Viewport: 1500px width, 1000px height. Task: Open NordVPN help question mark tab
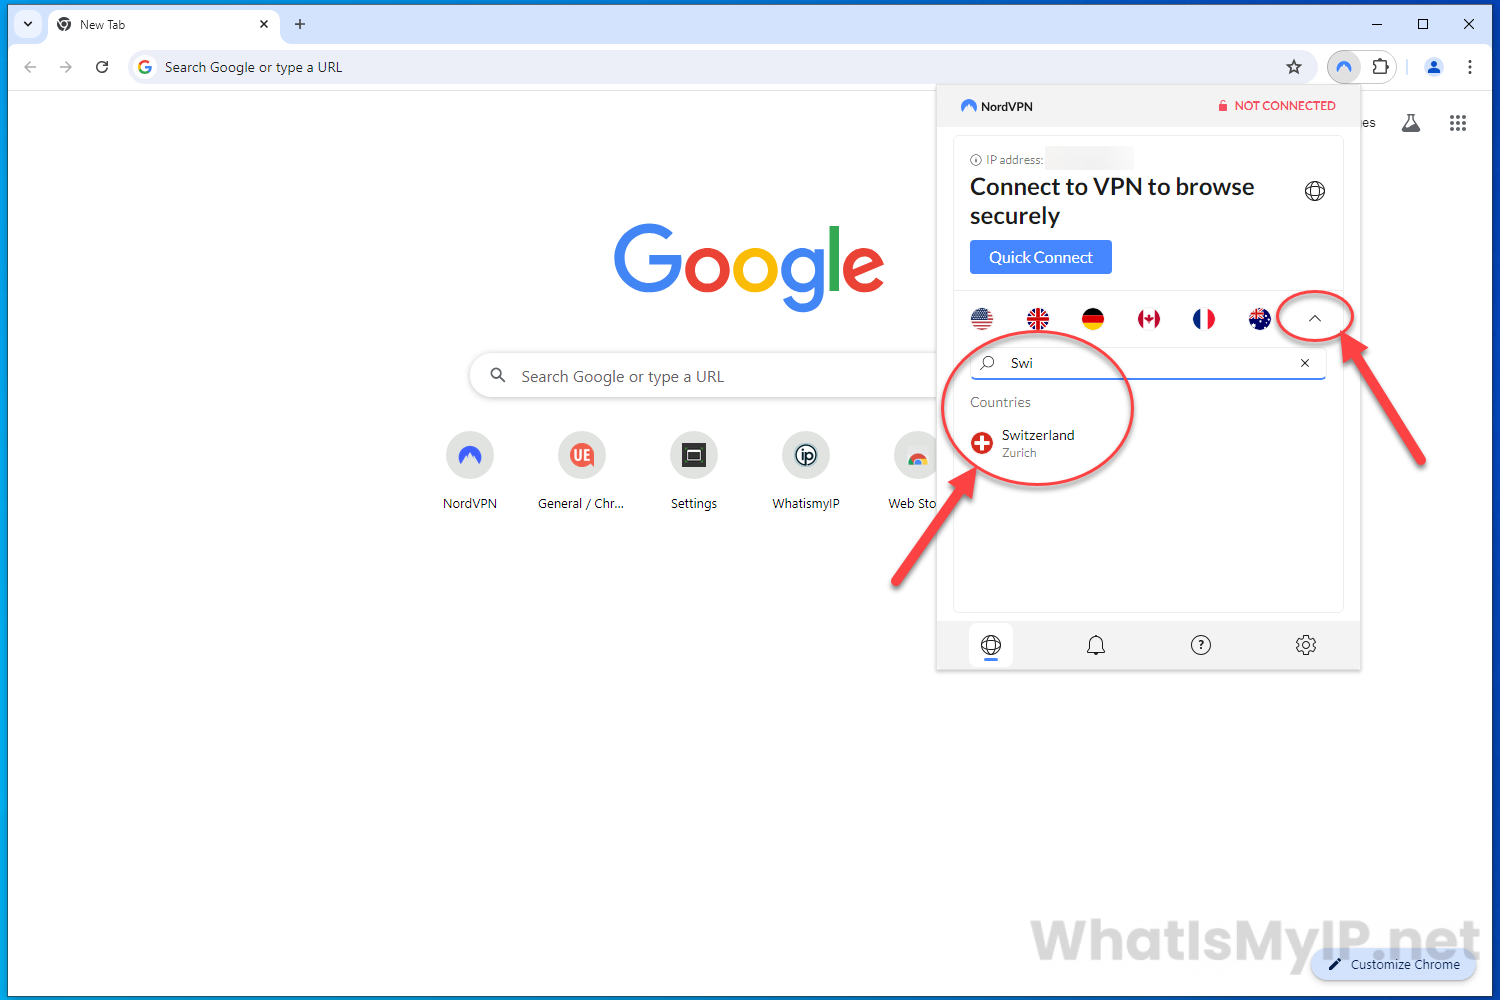1201,645
